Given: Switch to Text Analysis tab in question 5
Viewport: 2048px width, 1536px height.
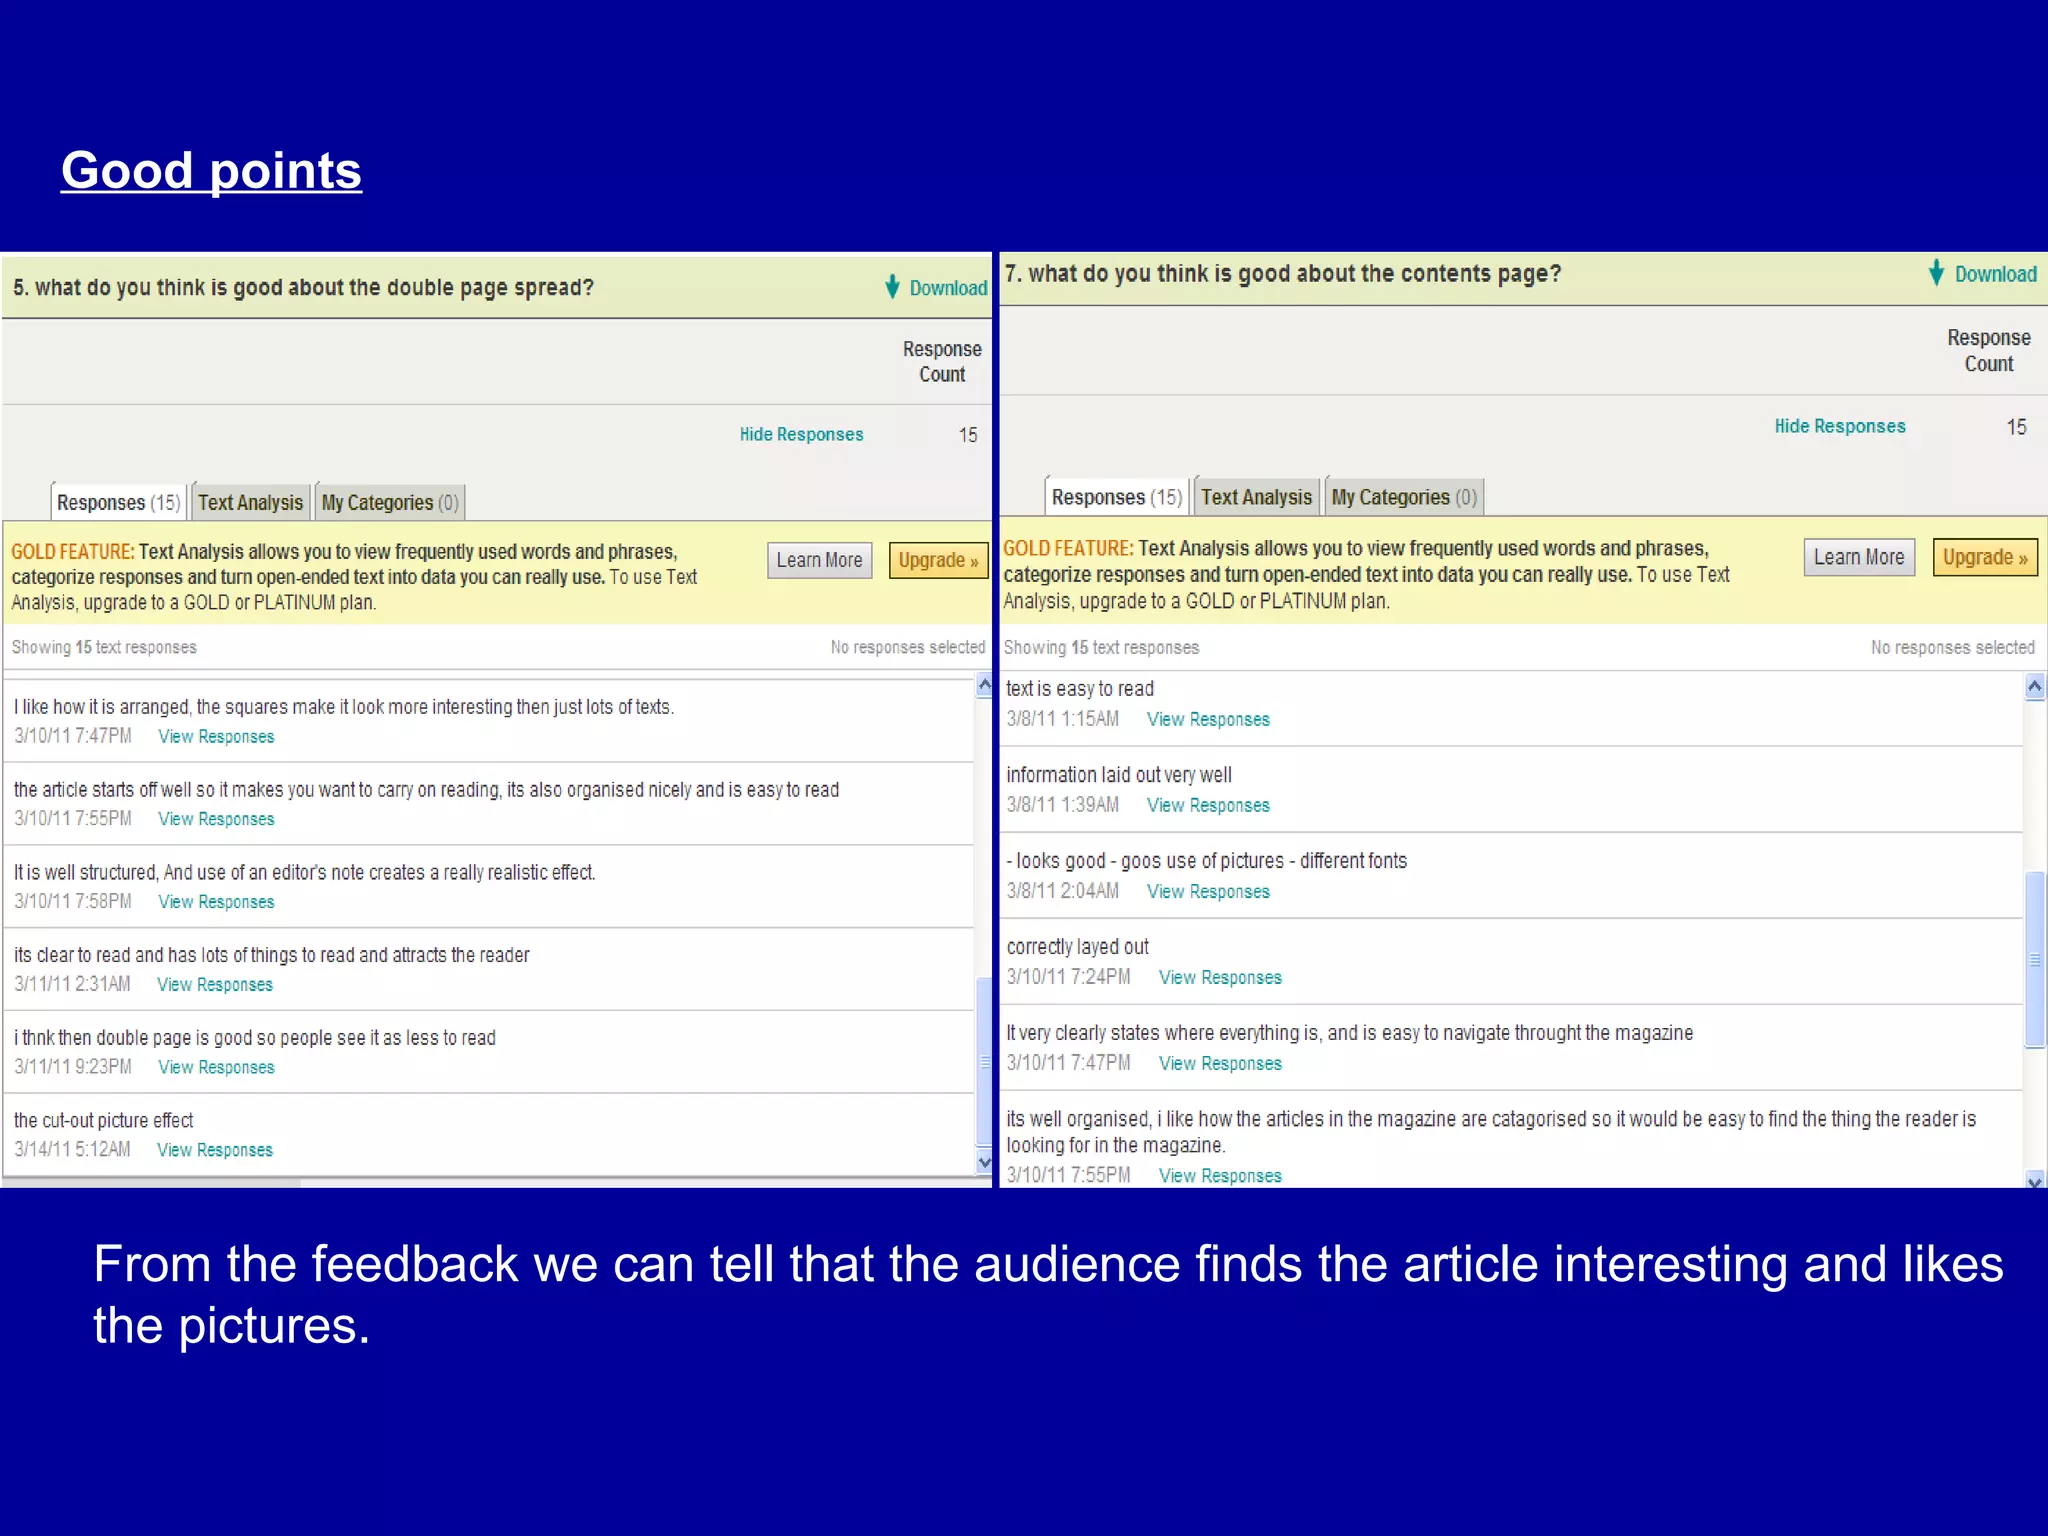Looking at the screenshot, I should click(x=250, y=502).
